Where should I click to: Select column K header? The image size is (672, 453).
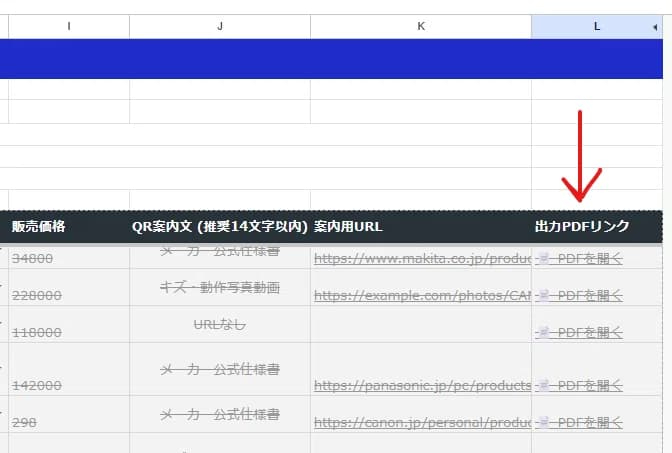[421, 27]
